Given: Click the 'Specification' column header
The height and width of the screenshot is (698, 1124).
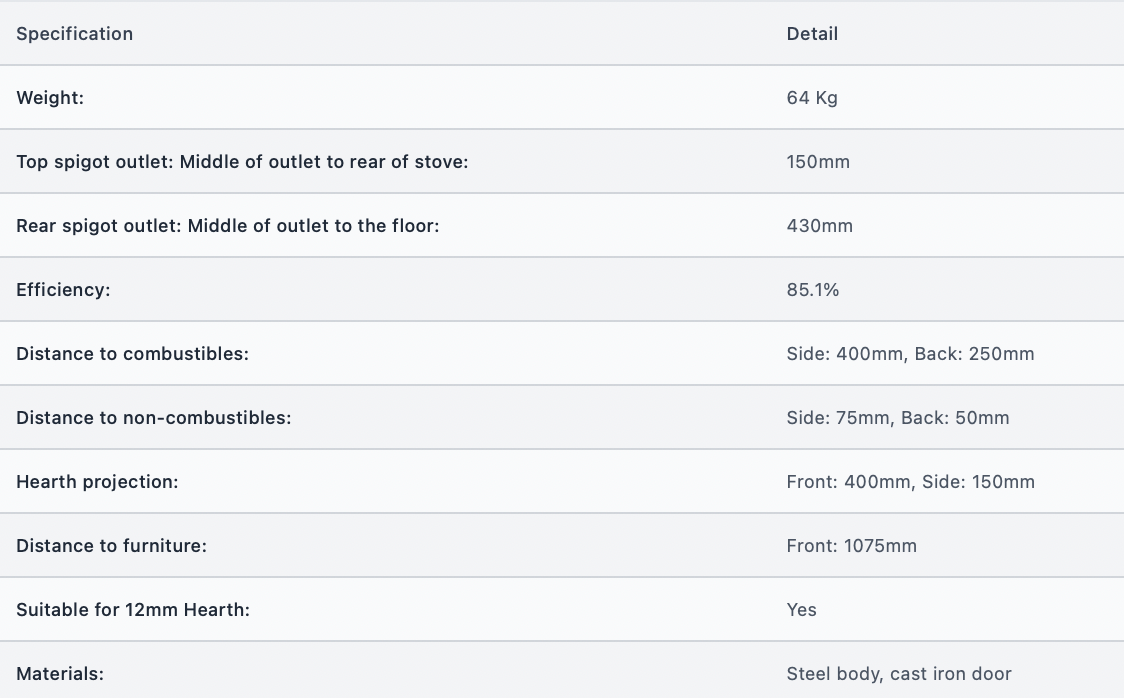Looking at the screenshot, I should 75,34.
